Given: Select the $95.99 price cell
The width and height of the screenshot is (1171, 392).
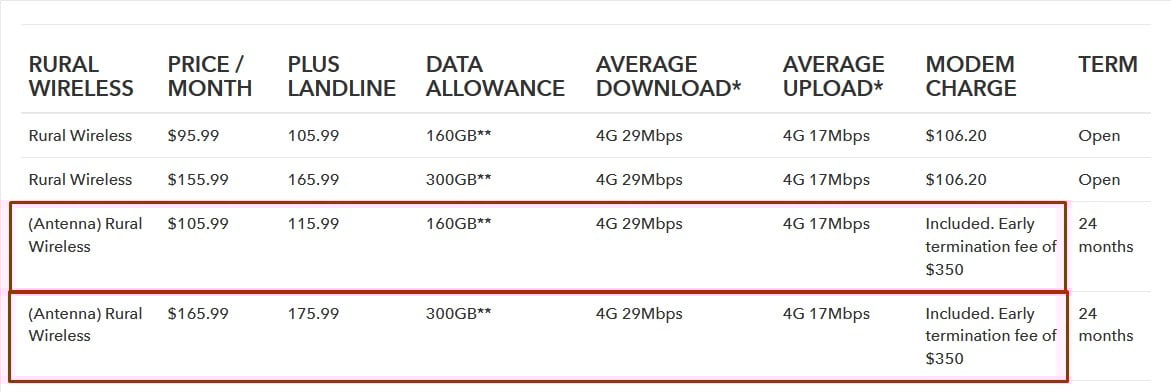Looking at the screenshot, I should click(x=192, y=136).
